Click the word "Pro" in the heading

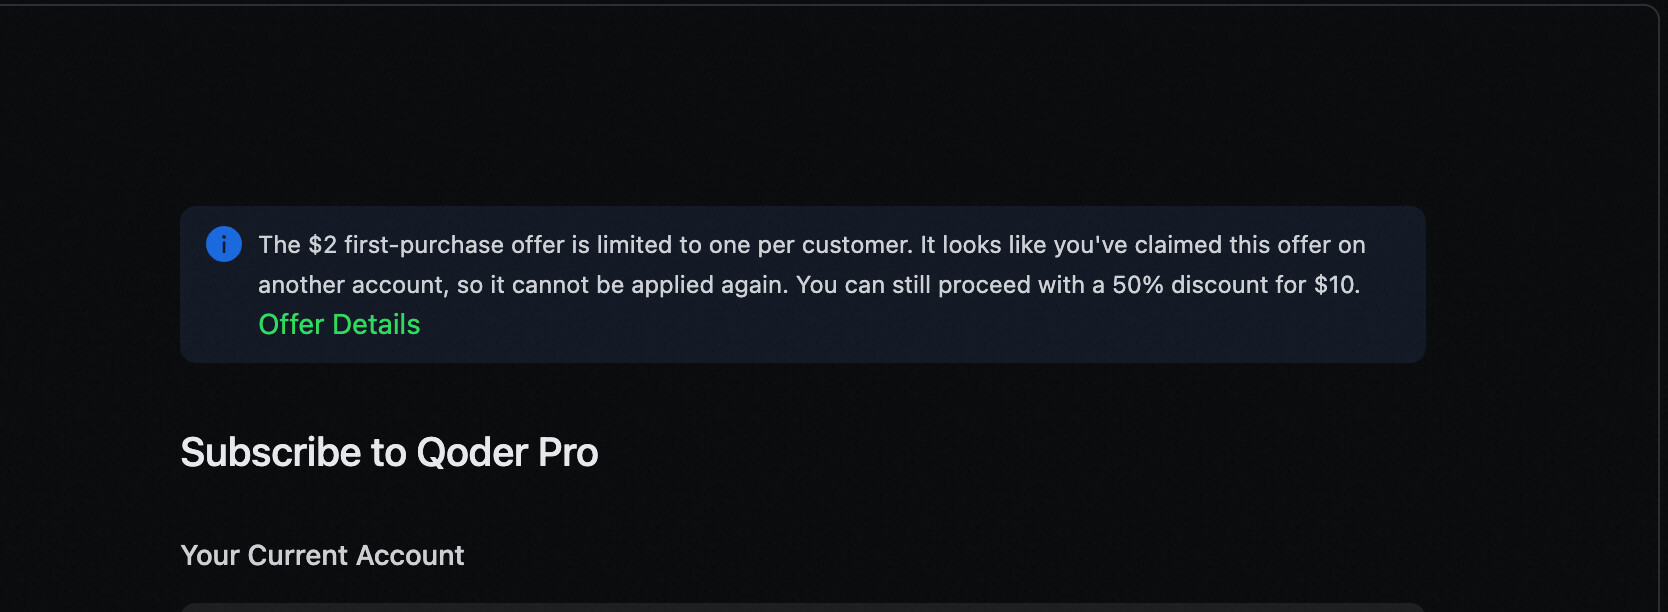(568, 453)
